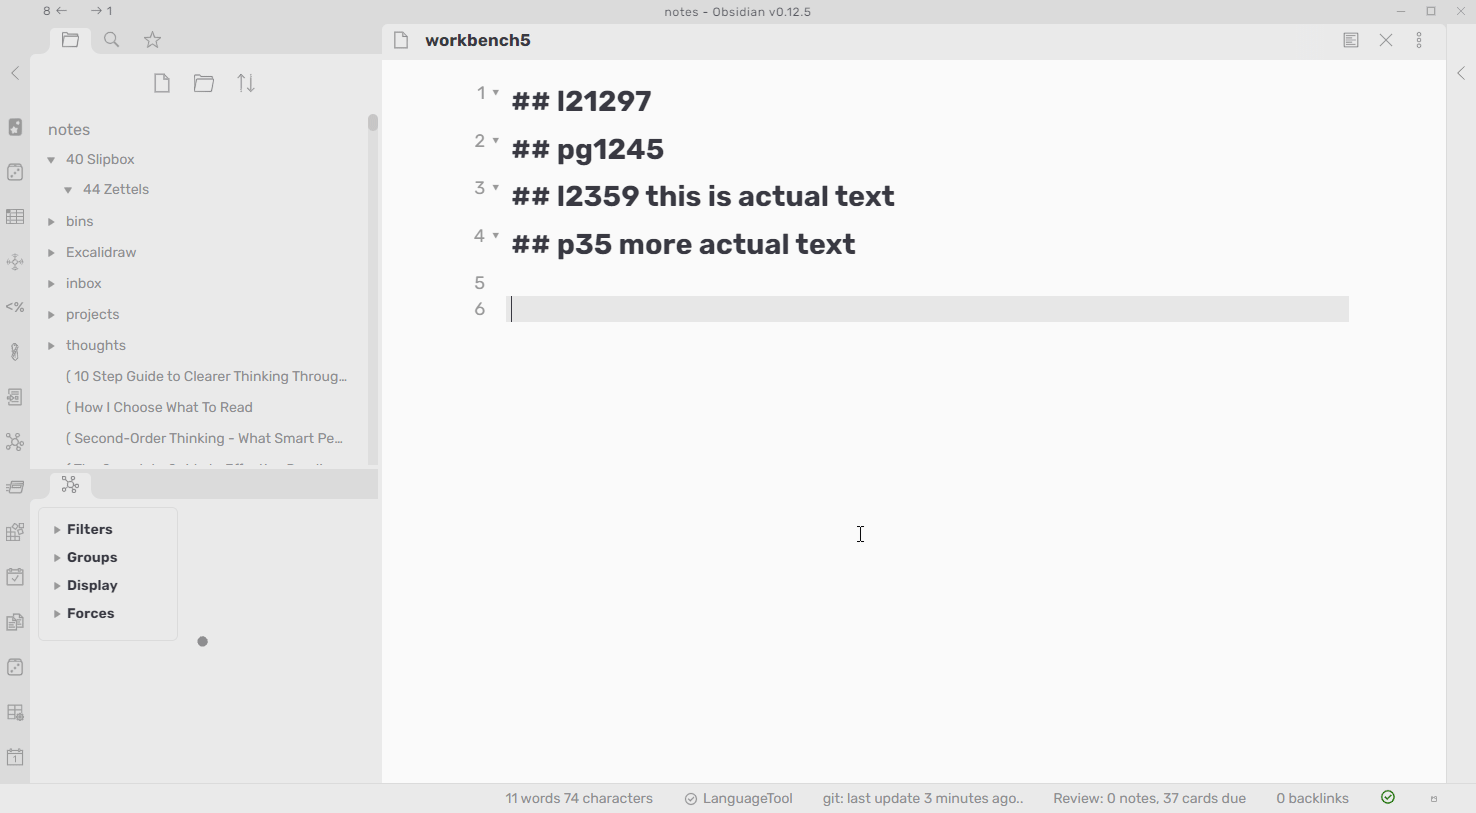This screenshot has width=1476, height=813.
Task: Click the new note icon
Action: [162, 84]
